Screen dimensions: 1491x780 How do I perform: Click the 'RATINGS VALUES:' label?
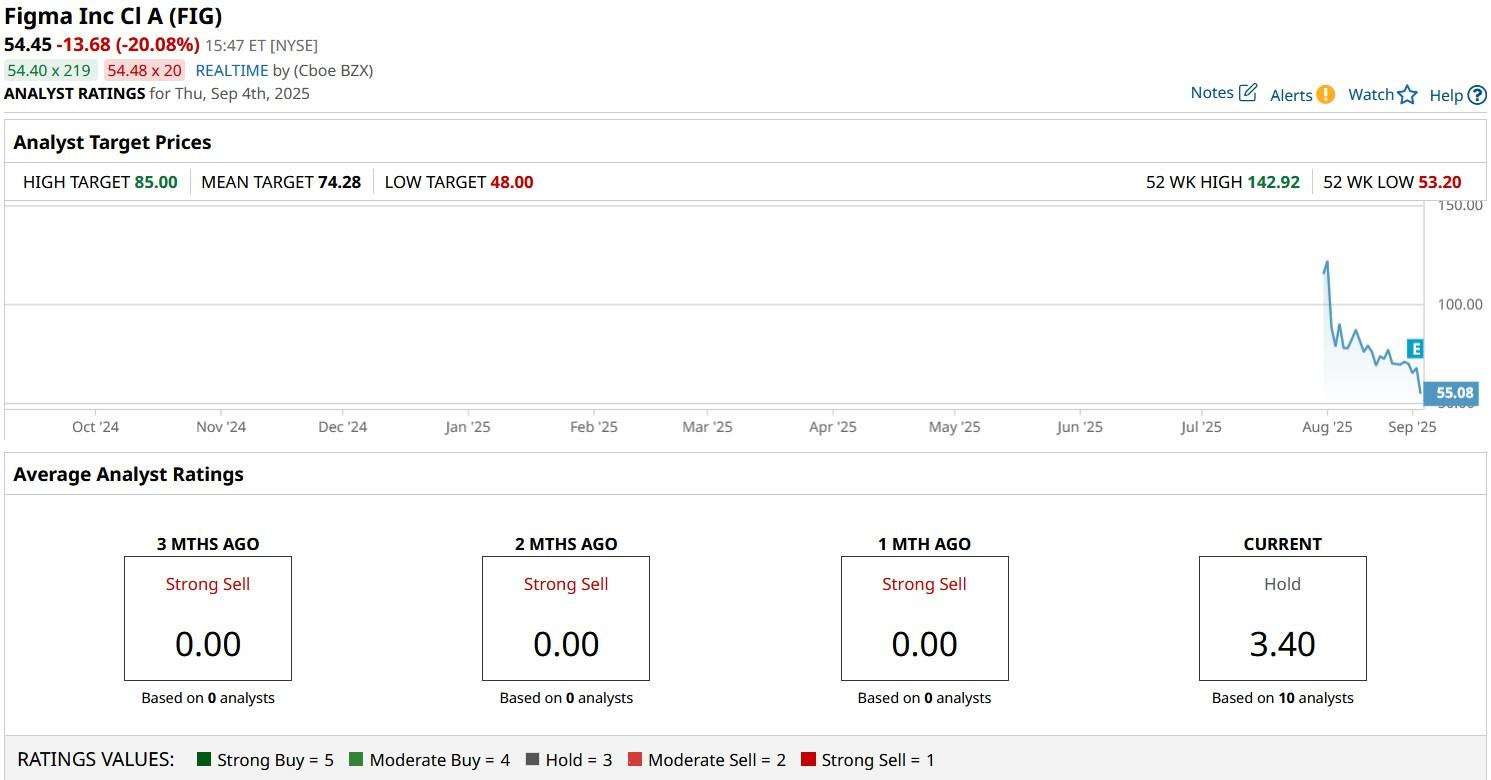96,760
